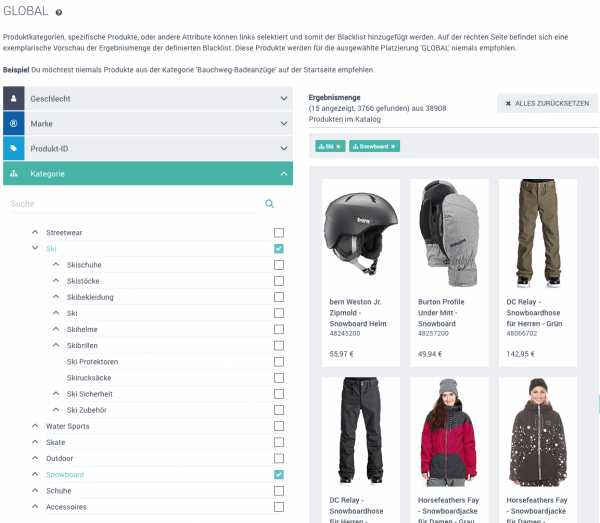Check the Streetwear checkbox
Image resolution: width=600 pixels, height=523 pixels.
point(279,233)
